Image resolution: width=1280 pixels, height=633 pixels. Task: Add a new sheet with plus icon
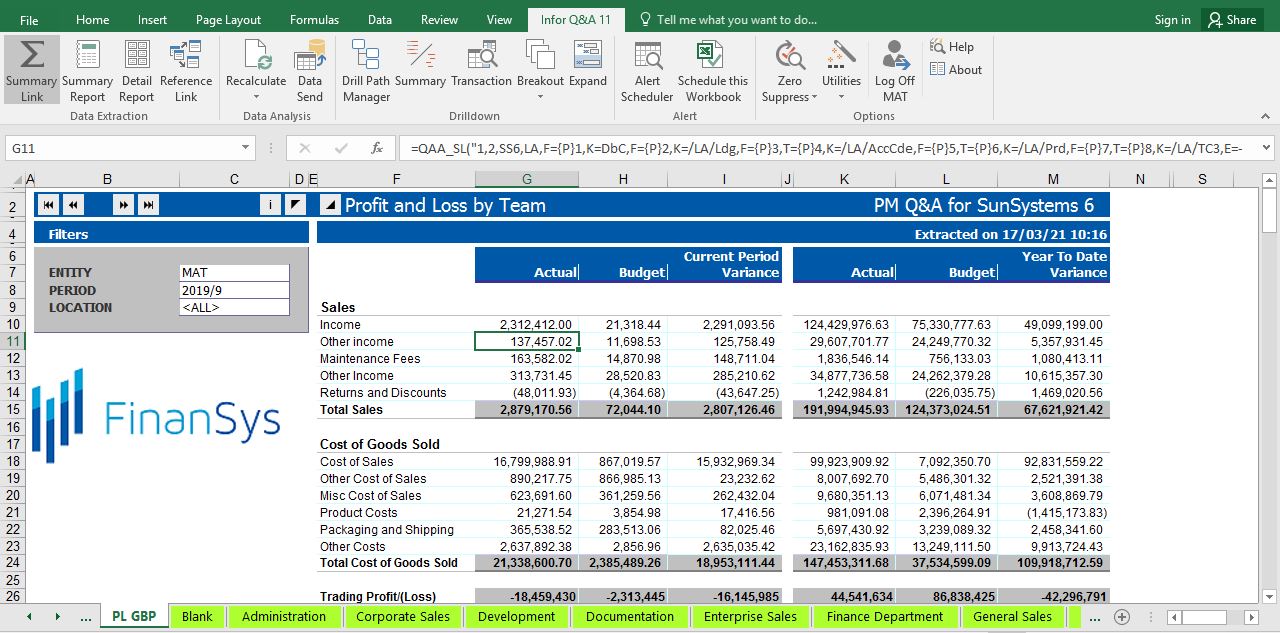1122,617
